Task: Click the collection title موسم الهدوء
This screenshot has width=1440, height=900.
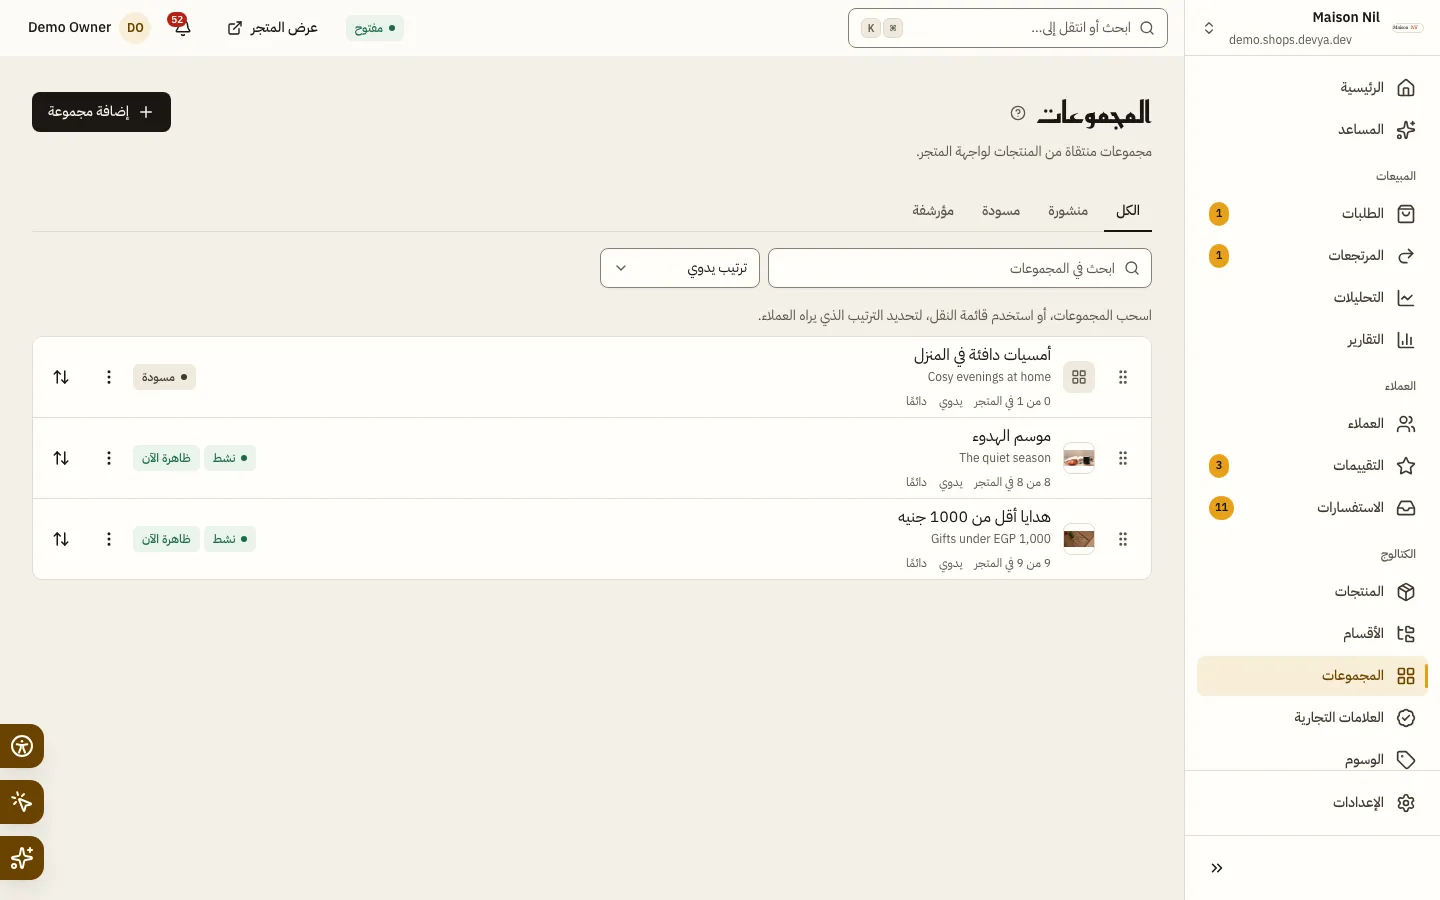Action: (x=1011, y=436)
